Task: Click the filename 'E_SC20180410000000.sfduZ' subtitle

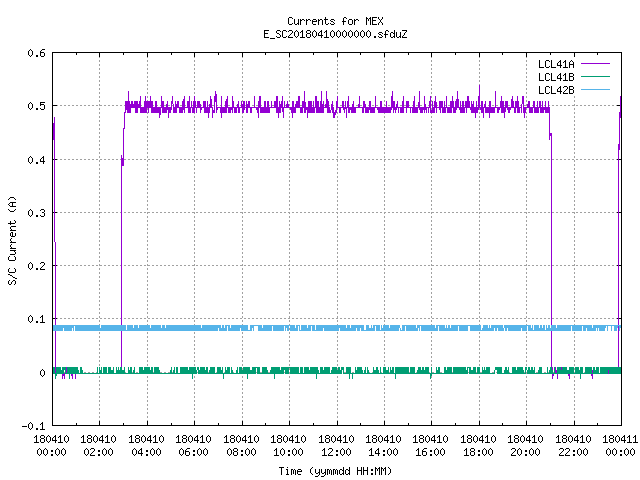Action: point(335,34)
